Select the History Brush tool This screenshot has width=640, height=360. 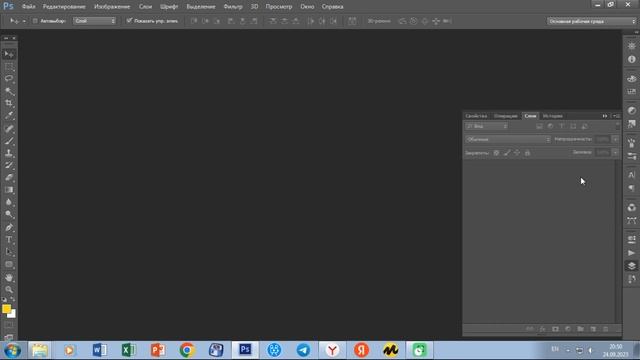[9, 165]
